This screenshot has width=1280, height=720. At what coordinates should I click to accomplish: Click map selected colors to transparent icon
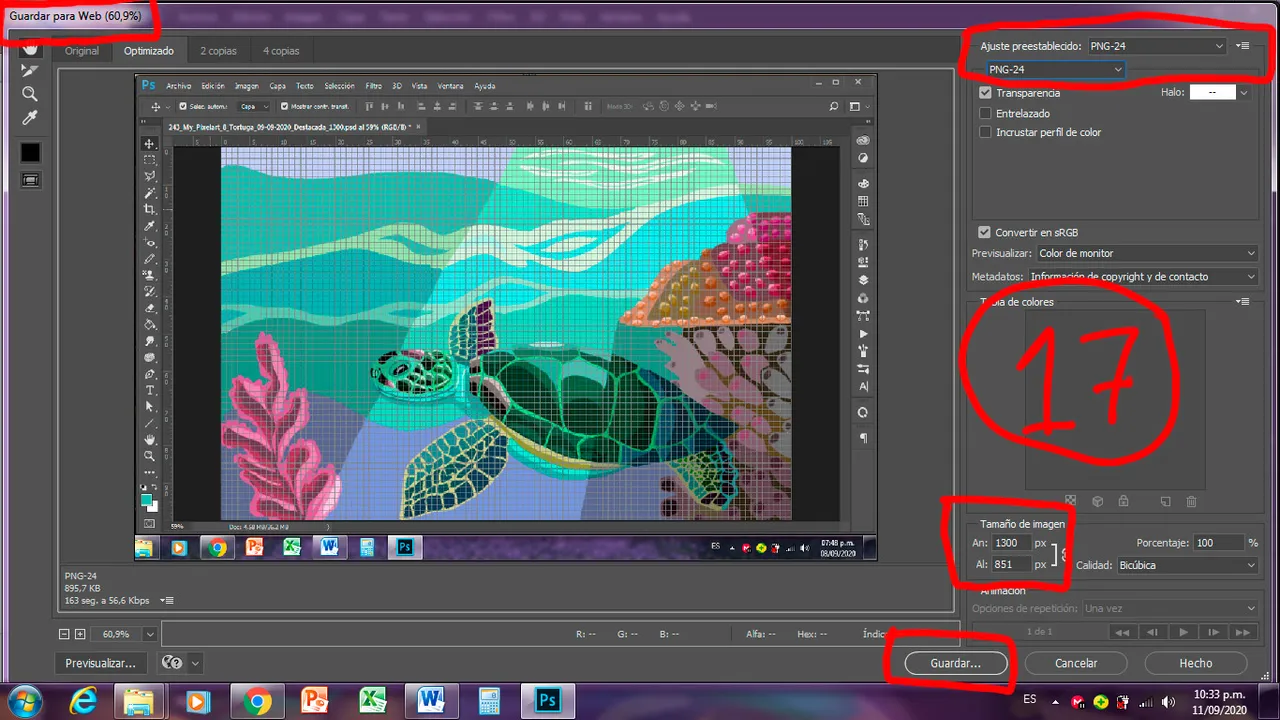pos(1070,501)
